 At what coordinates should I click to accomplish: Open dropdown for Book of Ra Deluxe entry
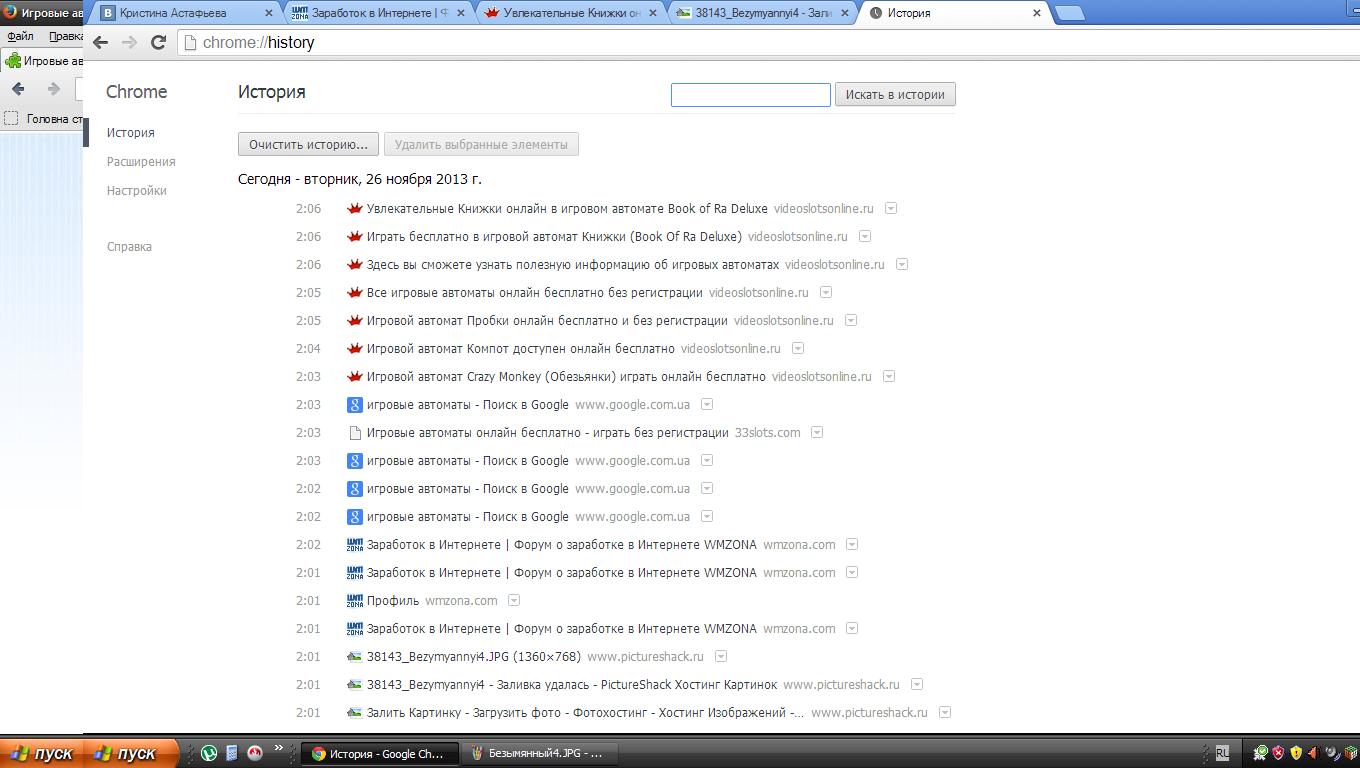[891, 209]
